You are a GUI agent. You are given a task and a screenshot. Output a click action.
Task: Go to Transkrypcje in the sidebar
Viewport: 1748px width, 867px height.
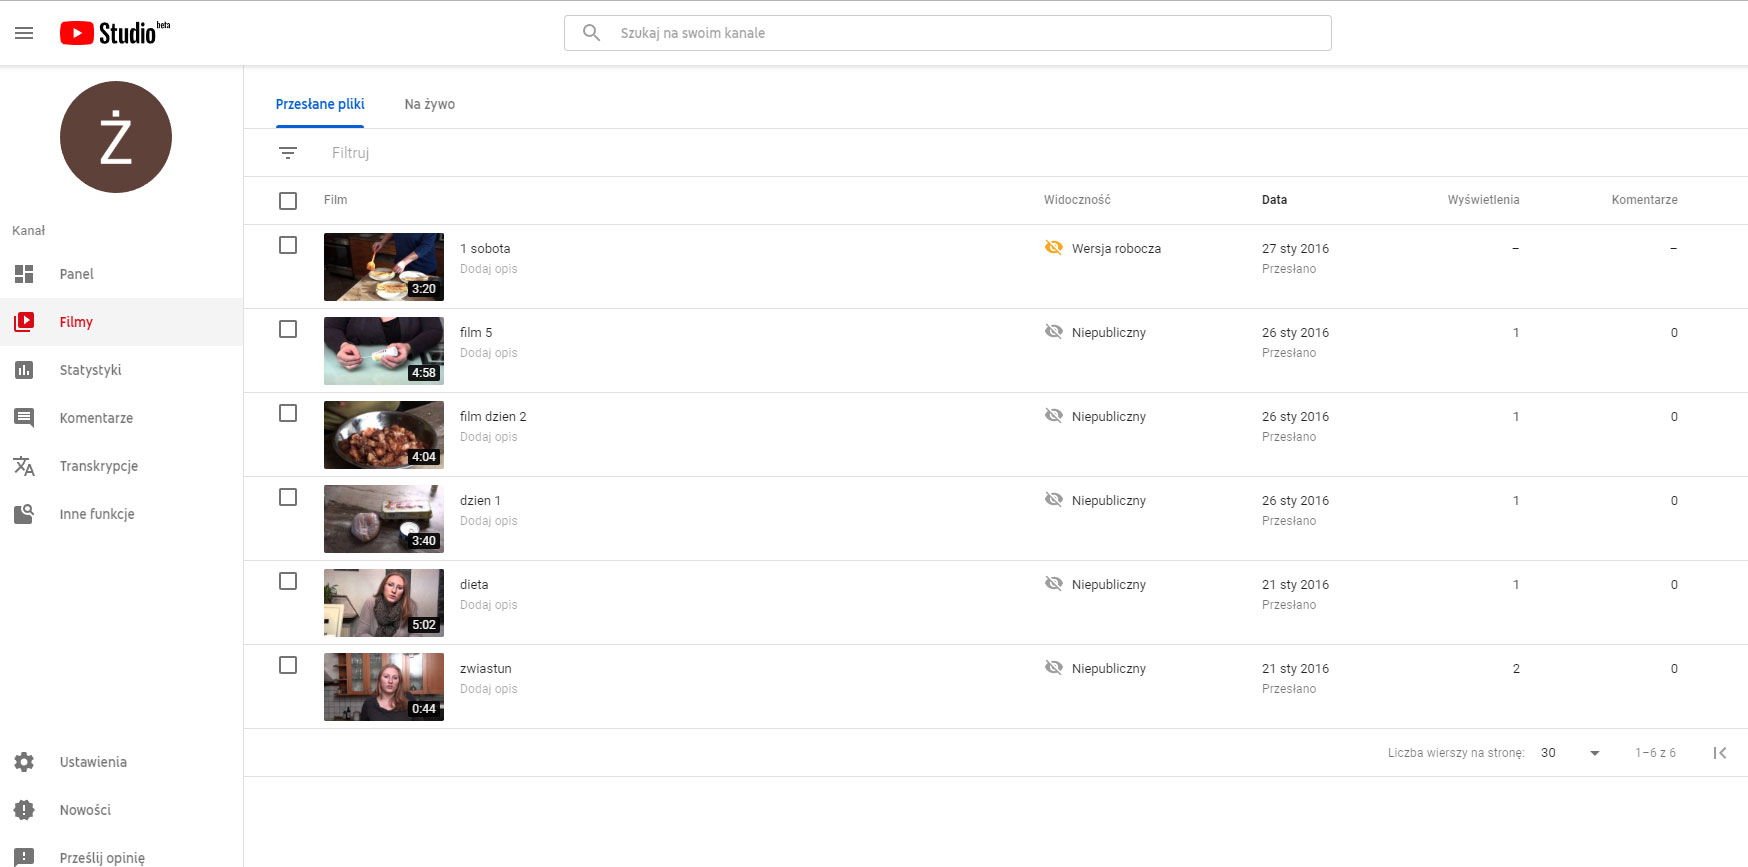click(x=98, y=466)
